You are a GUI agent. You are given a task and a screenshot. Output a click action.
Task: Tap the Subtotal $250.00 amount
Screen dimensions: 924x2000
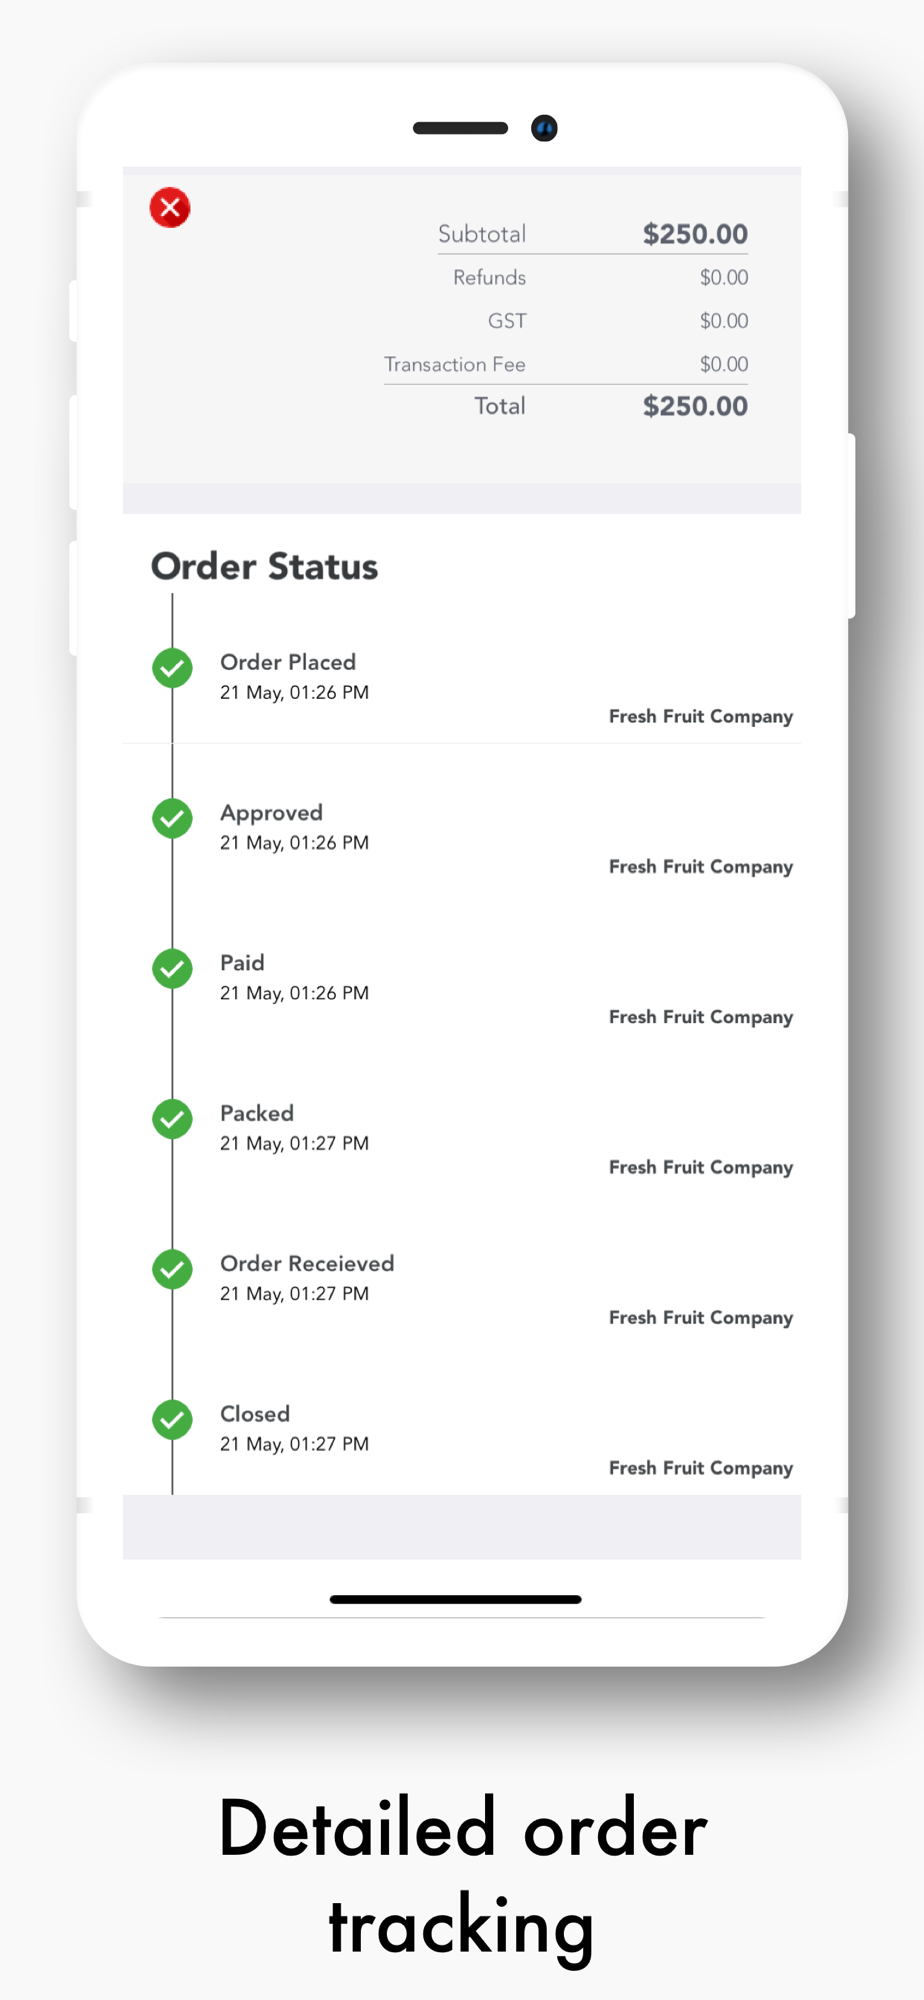695,234
